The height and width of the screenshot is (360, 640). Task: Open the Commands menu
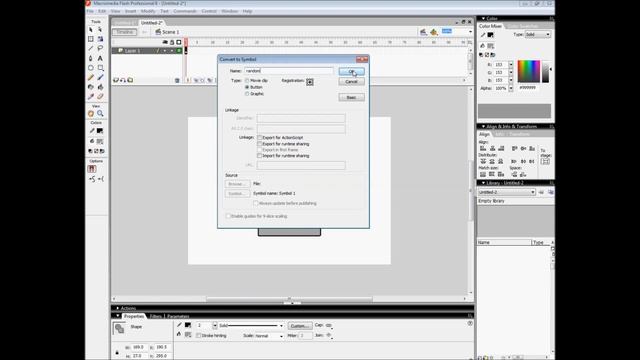click(185, 11)
